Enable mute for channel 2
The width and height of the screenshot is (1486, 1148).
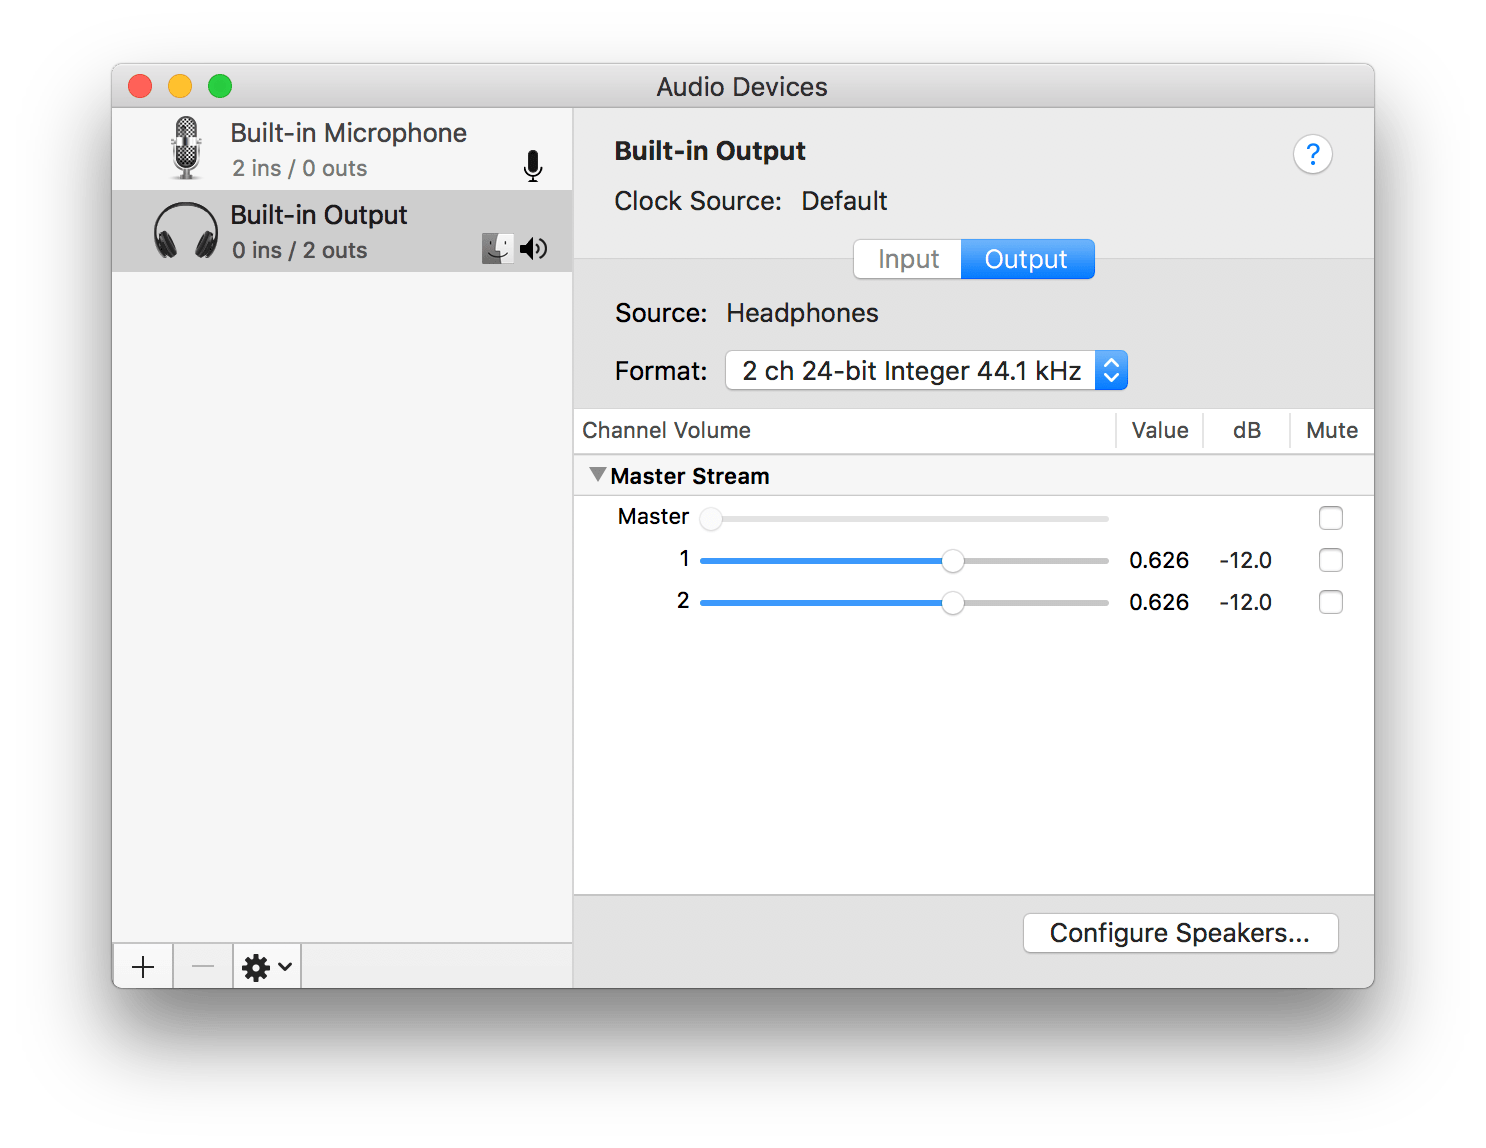click(1331, 602)
